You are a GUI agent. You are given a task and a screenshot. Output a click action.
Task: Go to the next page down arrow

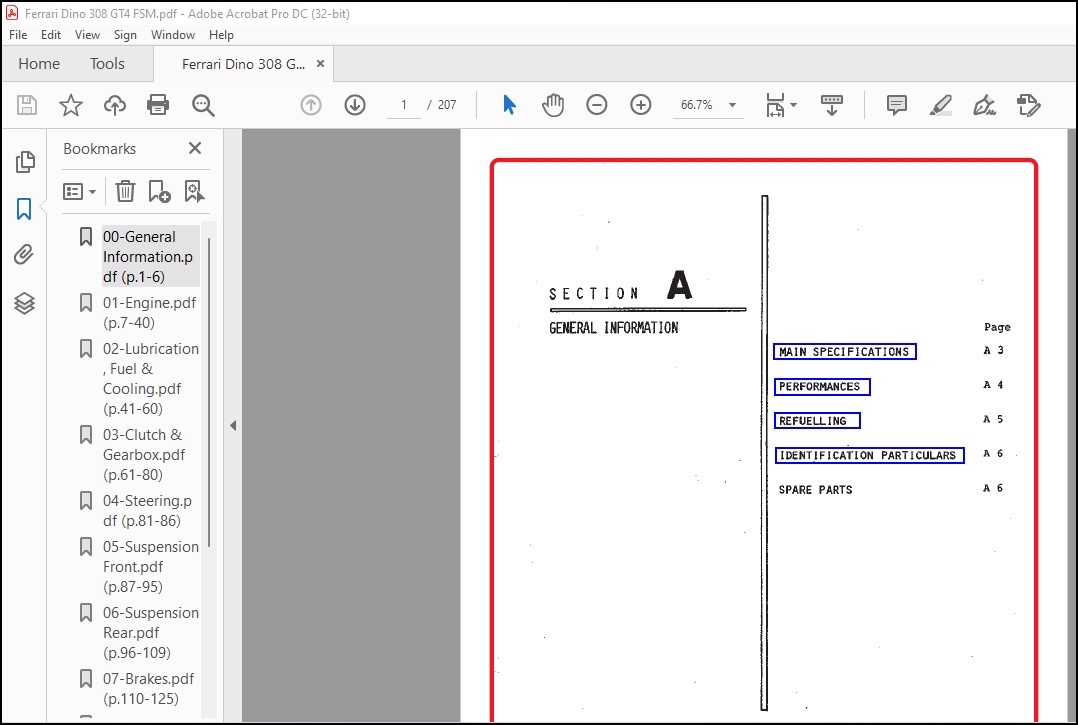(x=355, y=105)
